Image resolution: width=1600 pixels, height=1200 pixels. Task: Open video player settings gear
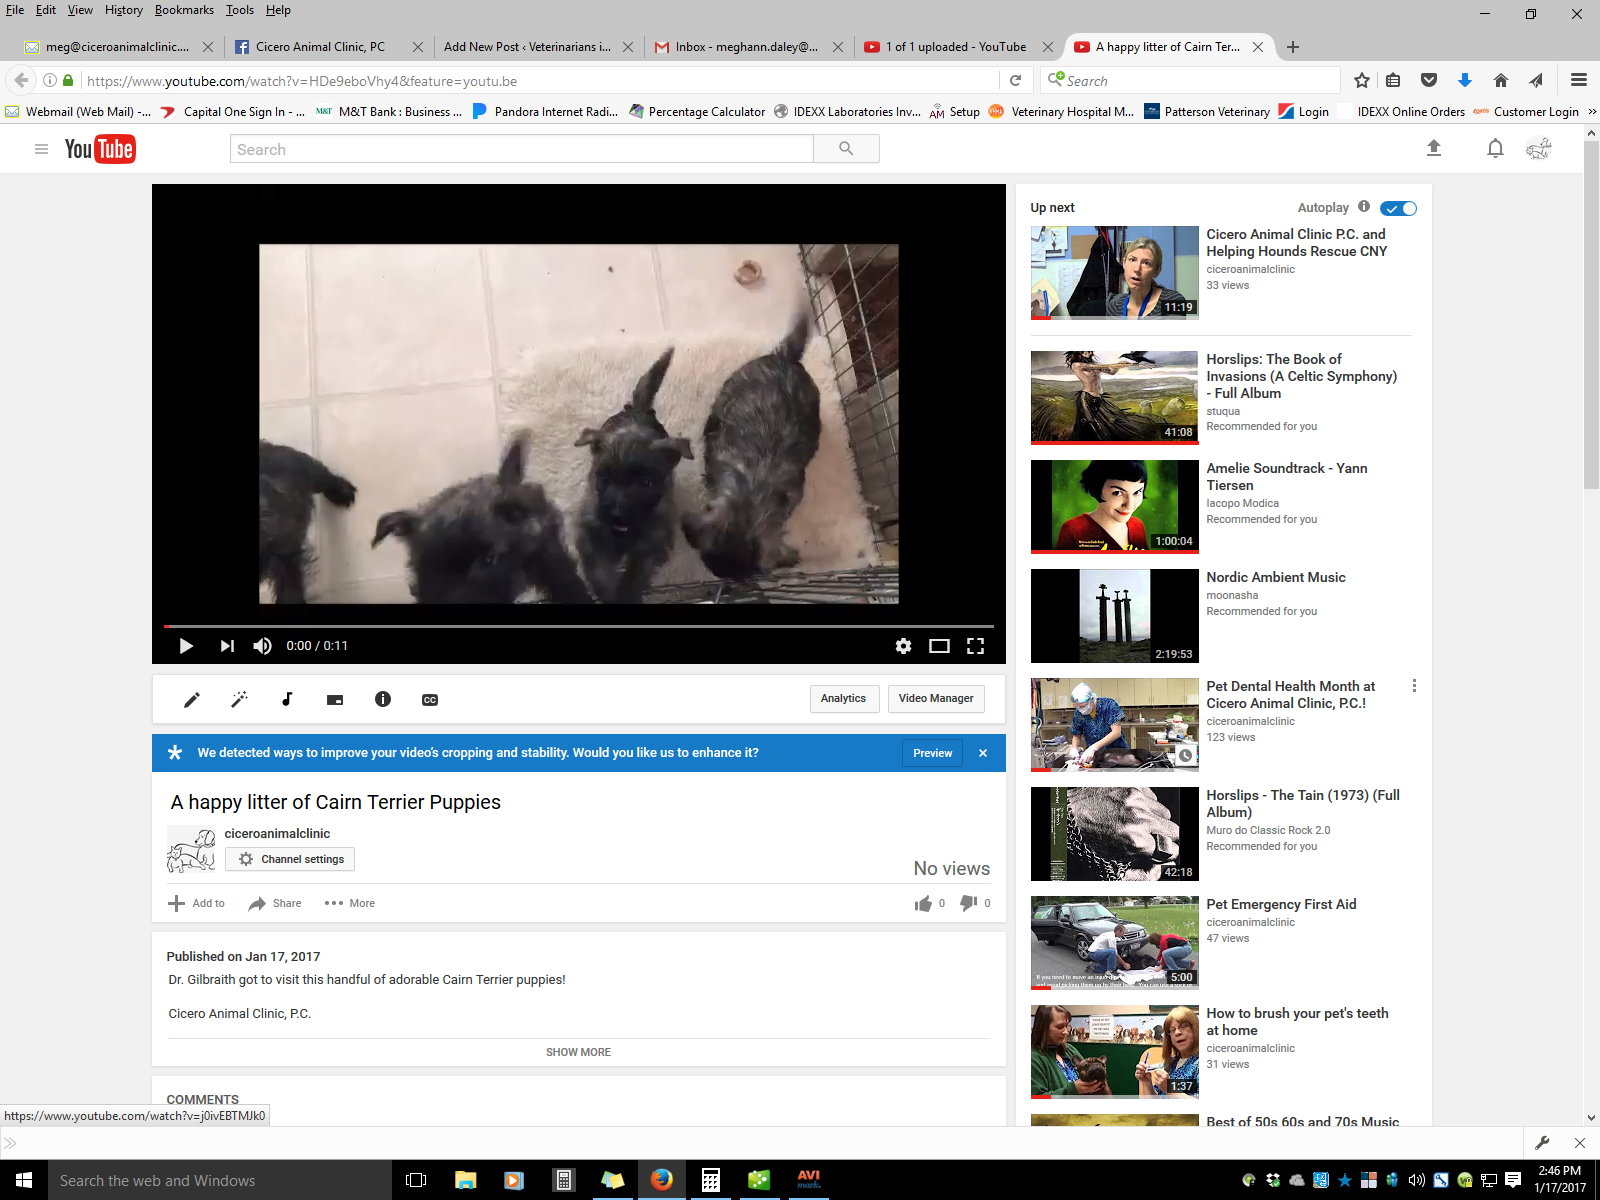[903, 646]
